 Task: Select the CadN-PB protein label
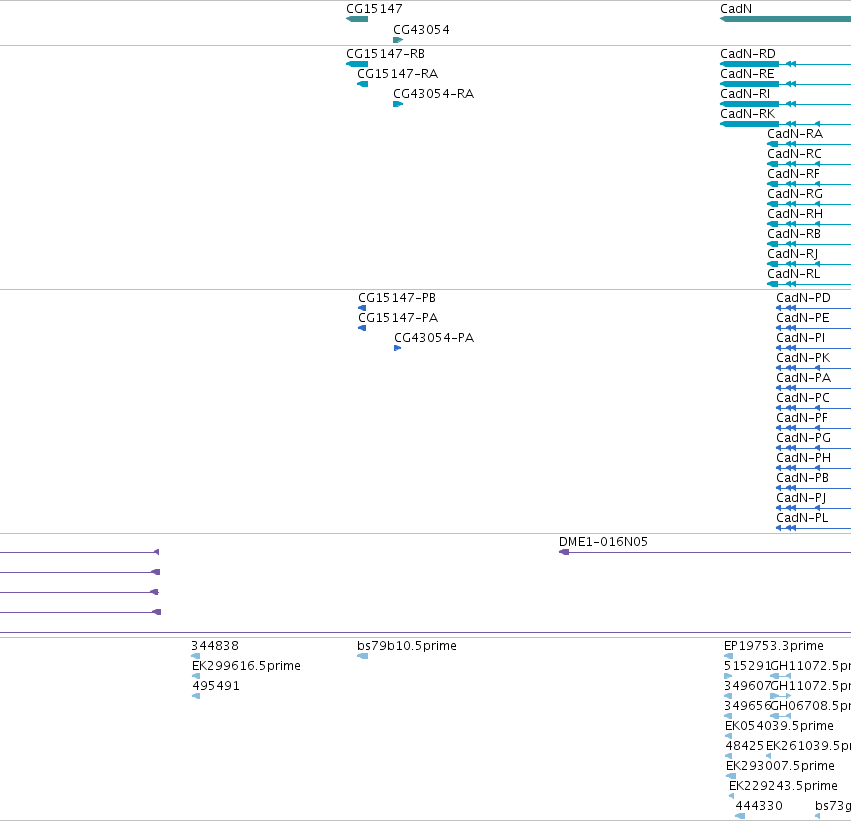(802, 479)
